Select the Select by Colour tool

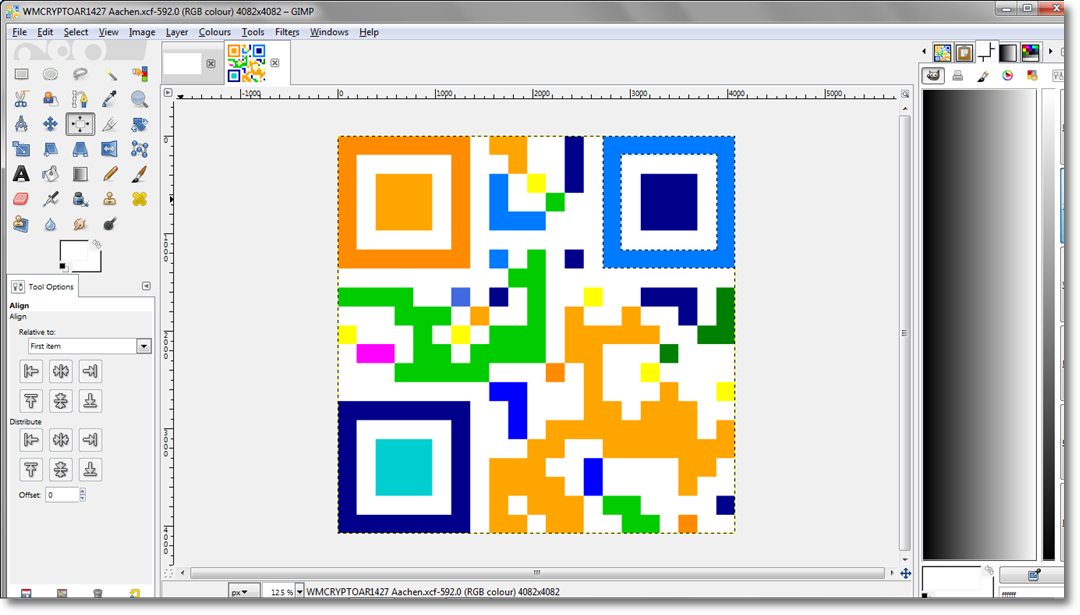point(139,74)
